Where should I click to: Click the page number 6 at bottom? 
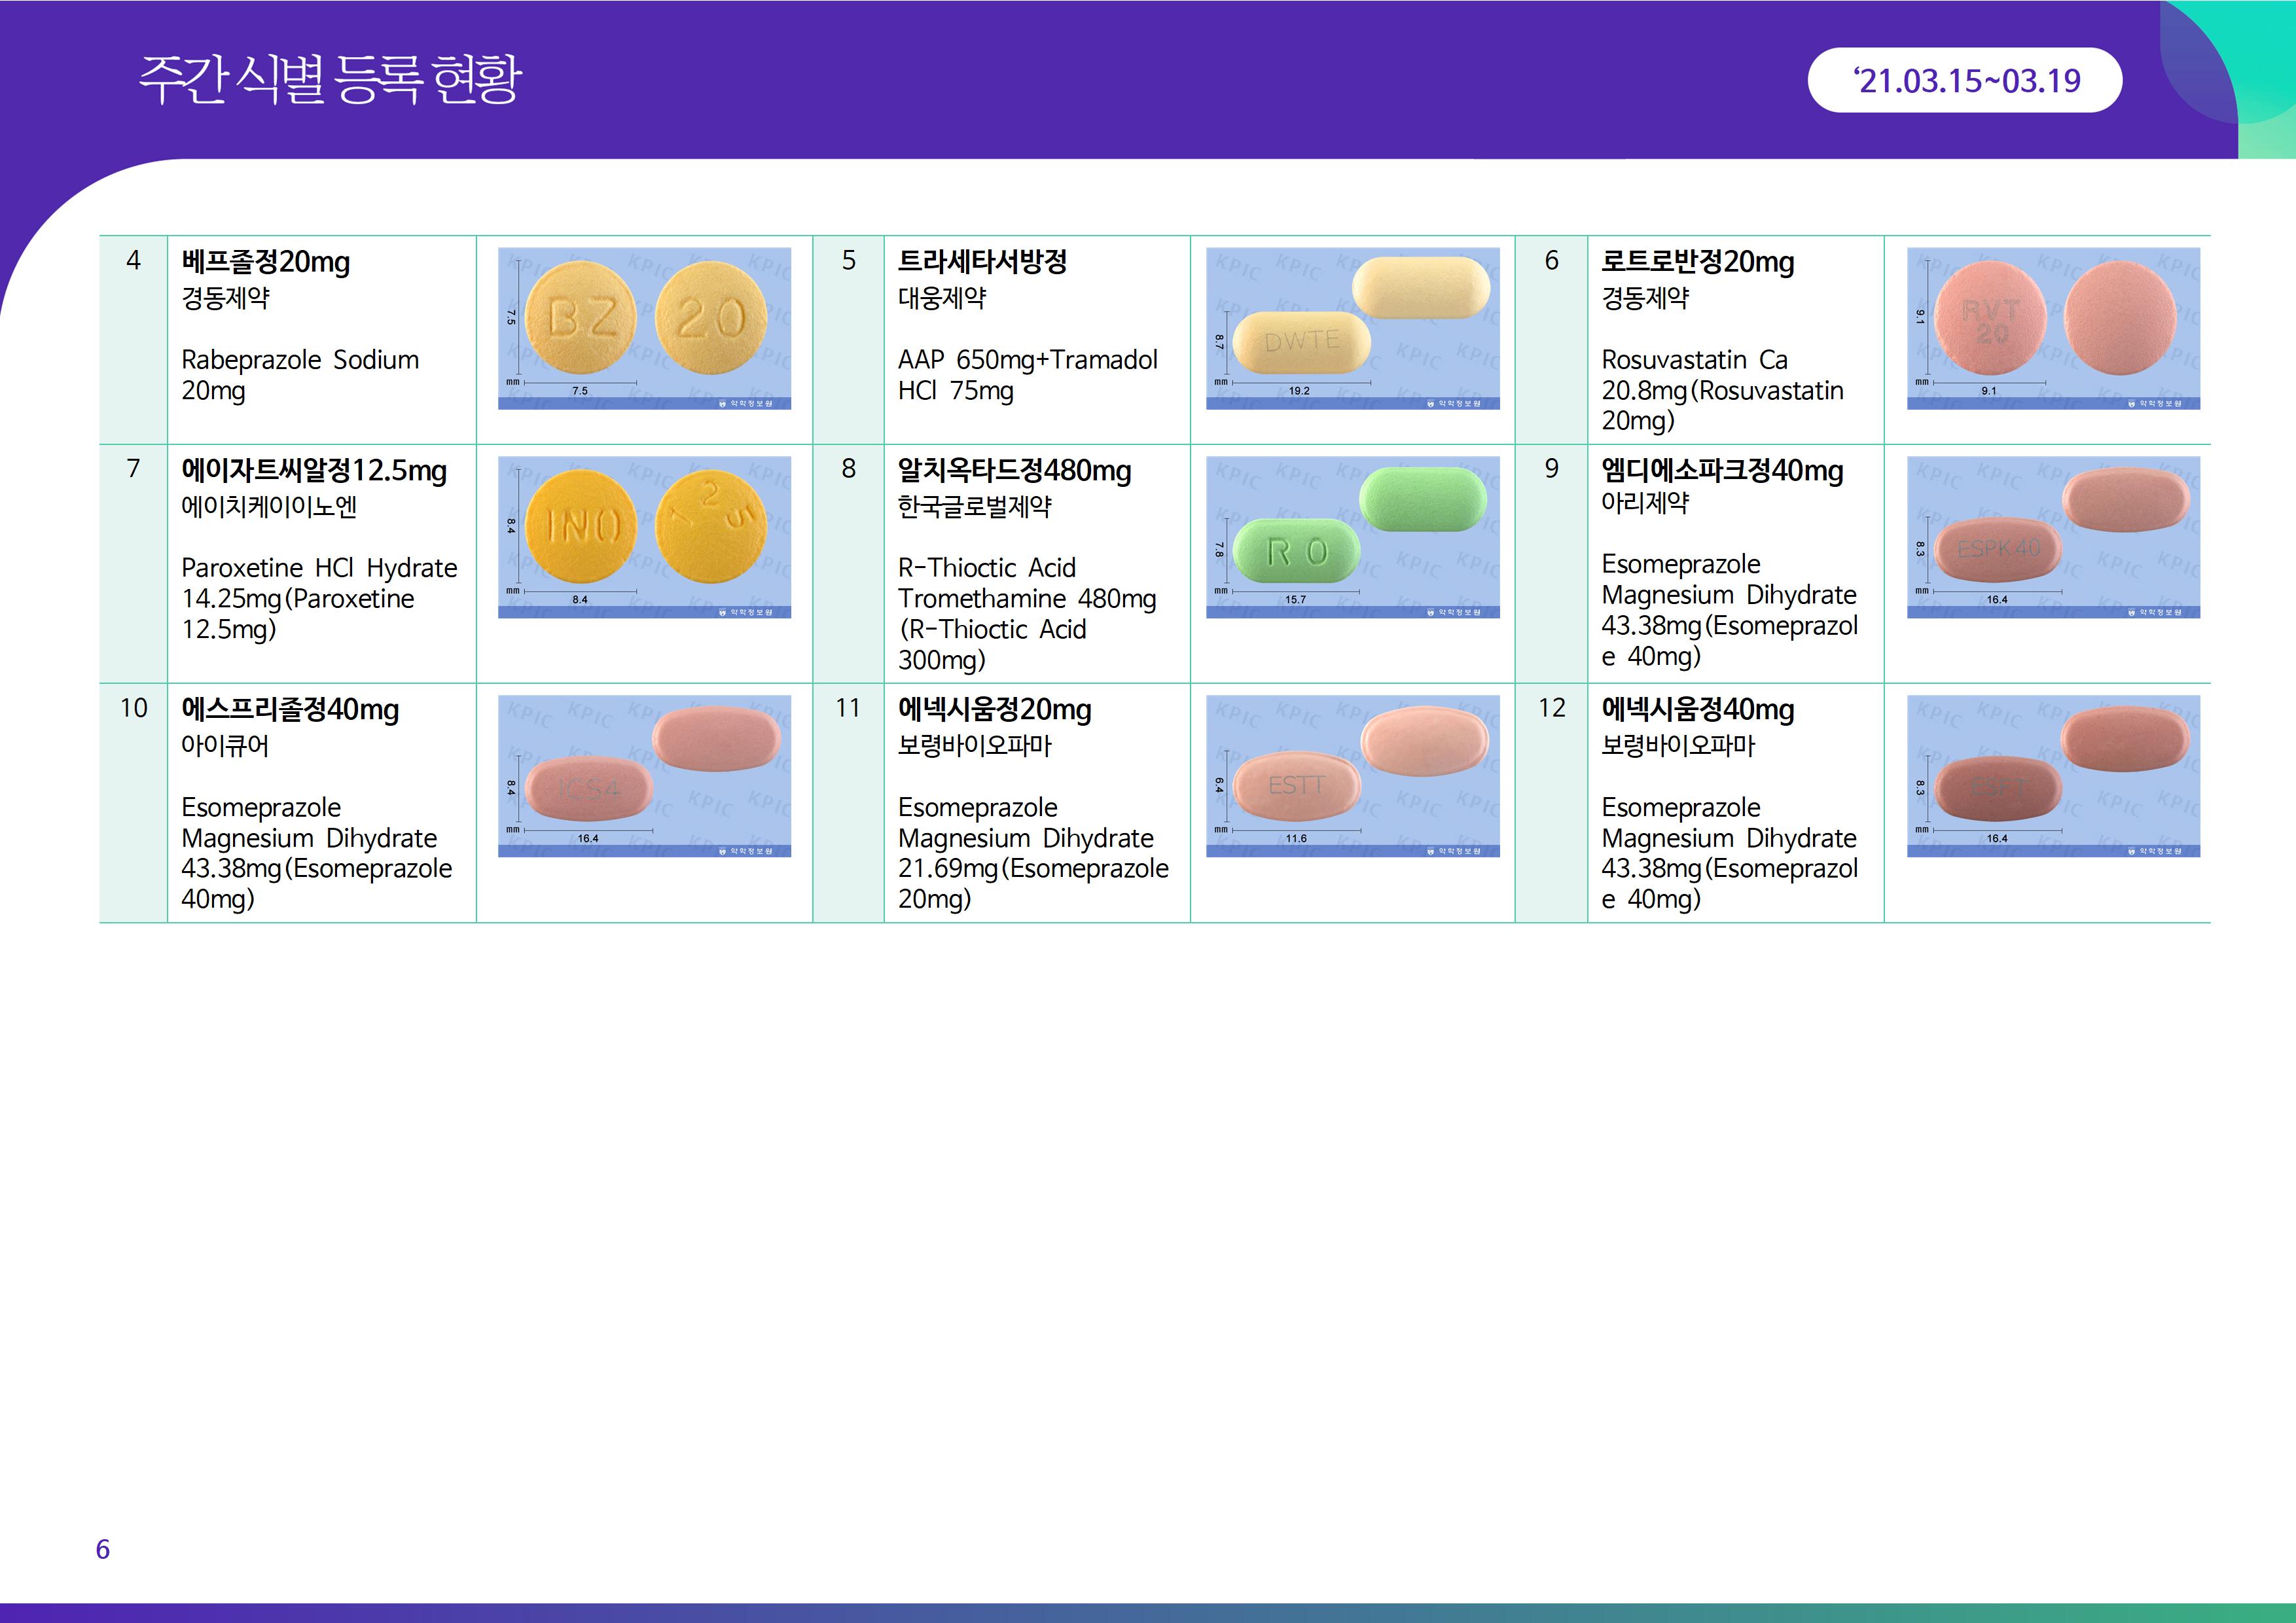pos(102,1549)
